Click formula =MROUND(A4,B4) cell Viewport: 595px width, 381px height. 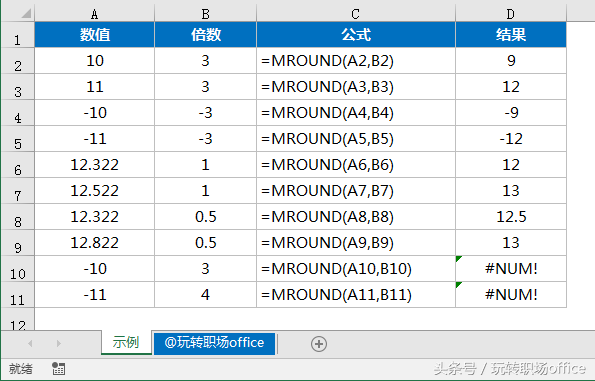pos(356,113)
